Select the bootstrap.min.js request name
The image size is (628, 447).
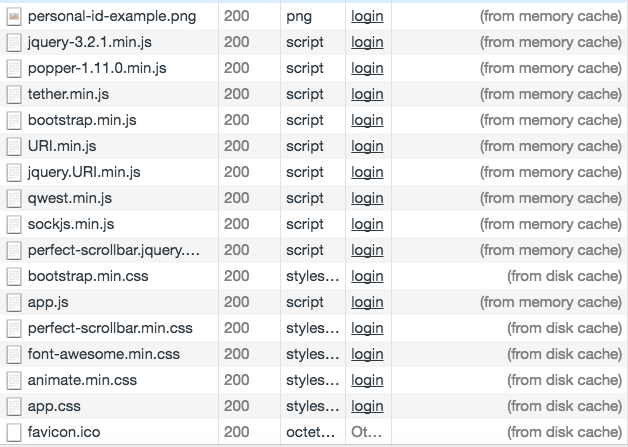[82, 121]
